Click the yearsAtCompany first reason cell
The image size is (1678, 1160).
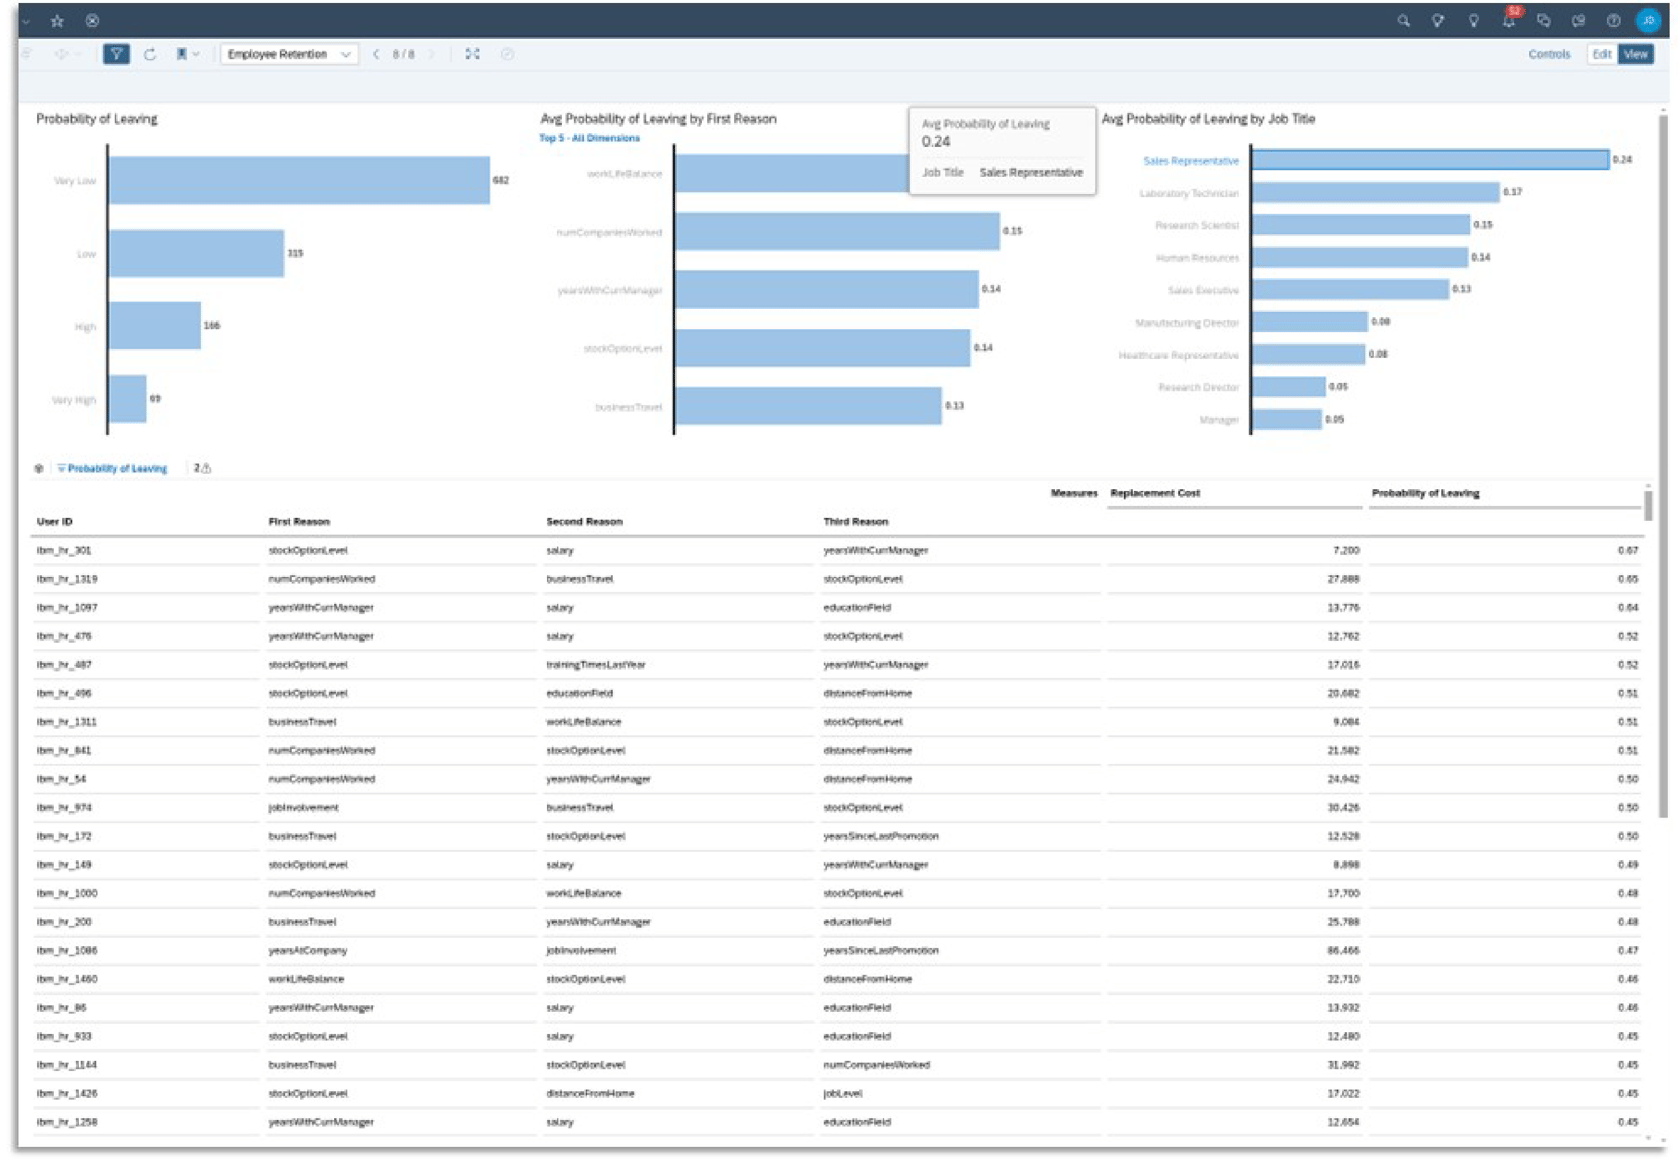tap(308, 950)
